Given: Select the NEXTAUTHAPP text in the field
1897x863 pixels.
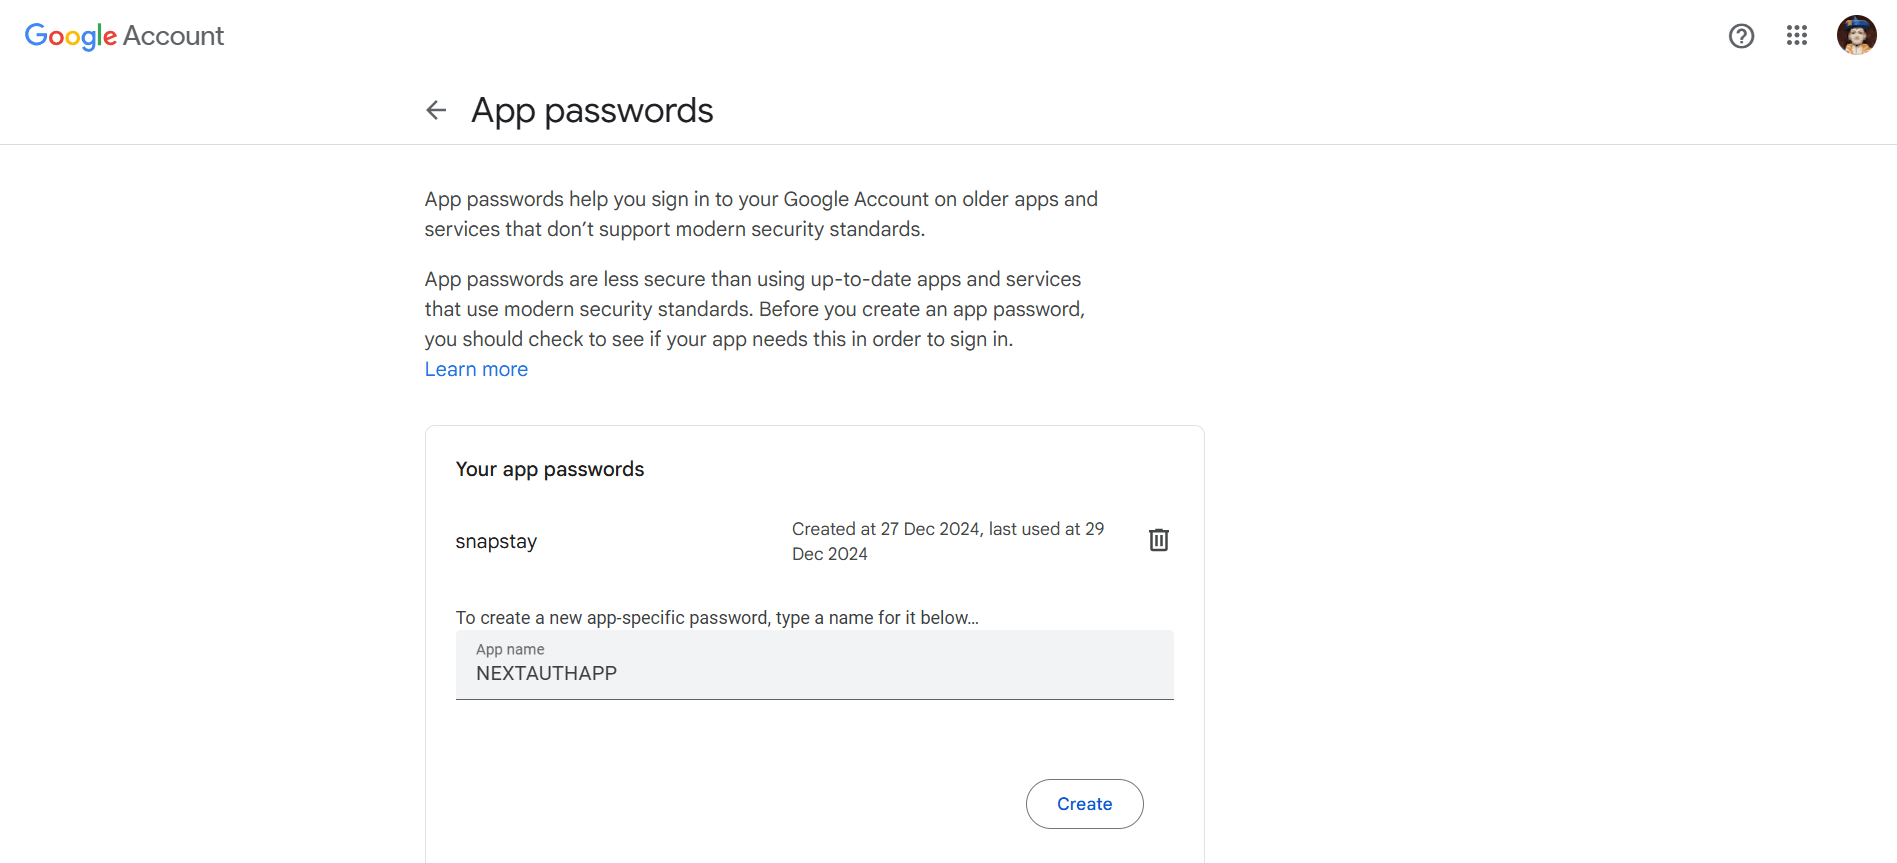Looking at the screenshot, I should [546, 673].
